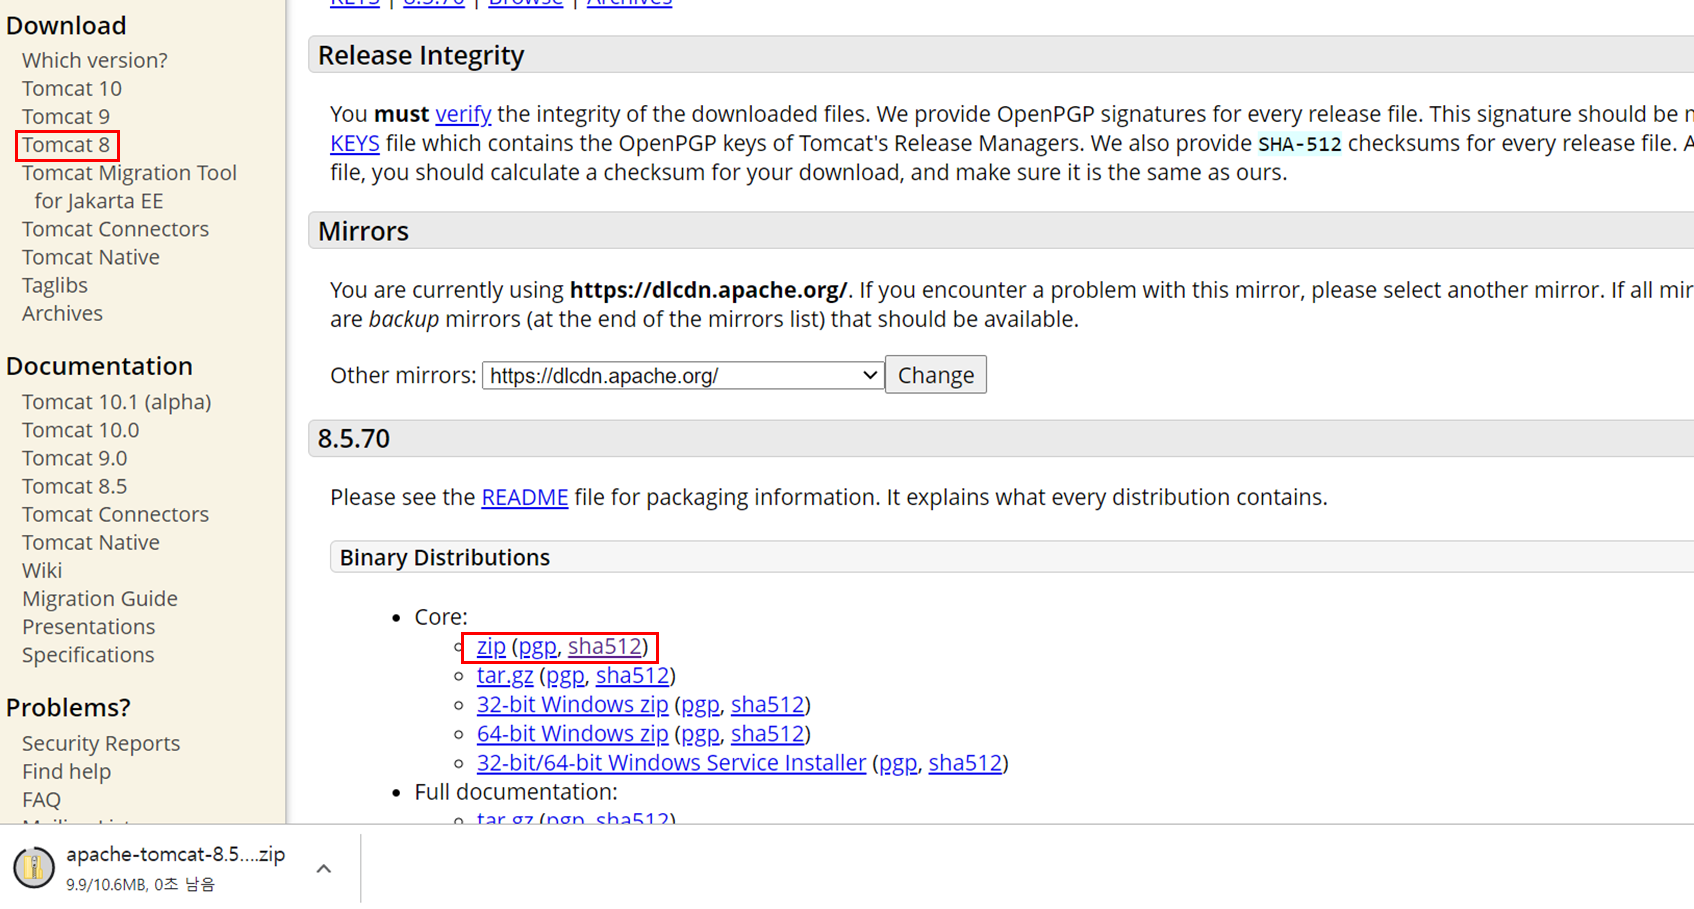Open Find help link
The width and height of the screenshot is (1694, 909).
click(66, 771)
